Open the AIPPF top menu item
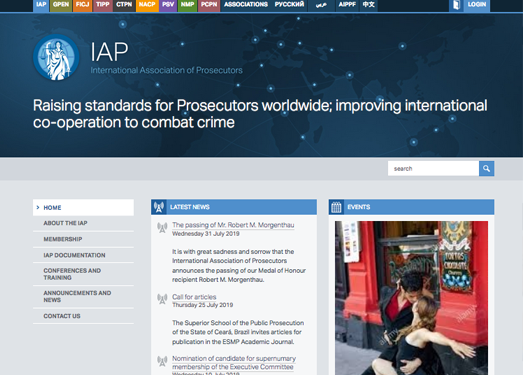 347,5
